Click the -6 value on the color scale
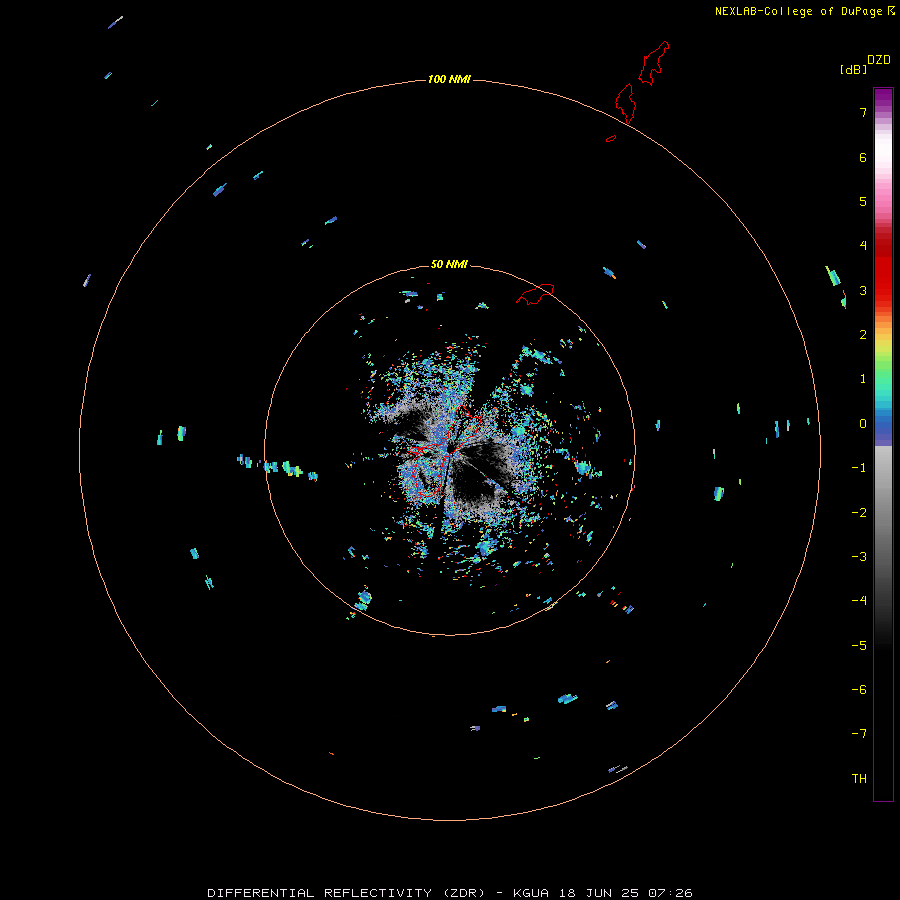 pos(859,690)
